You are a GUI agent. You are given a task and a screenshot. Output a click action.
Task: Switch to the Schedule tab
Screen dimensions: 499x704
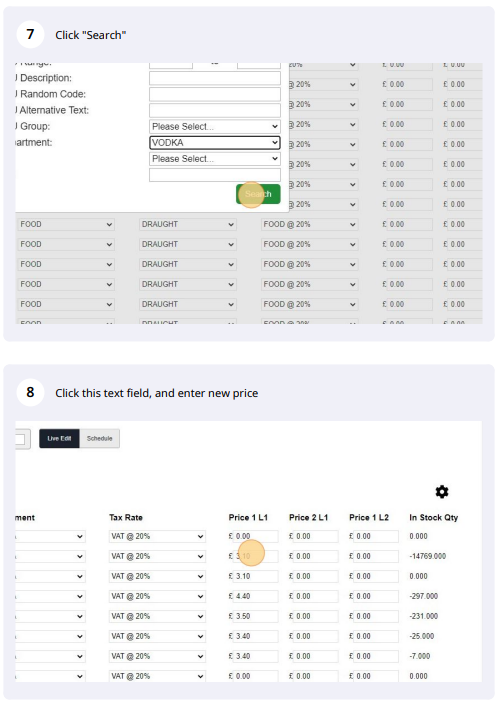[x=100, y=439]
